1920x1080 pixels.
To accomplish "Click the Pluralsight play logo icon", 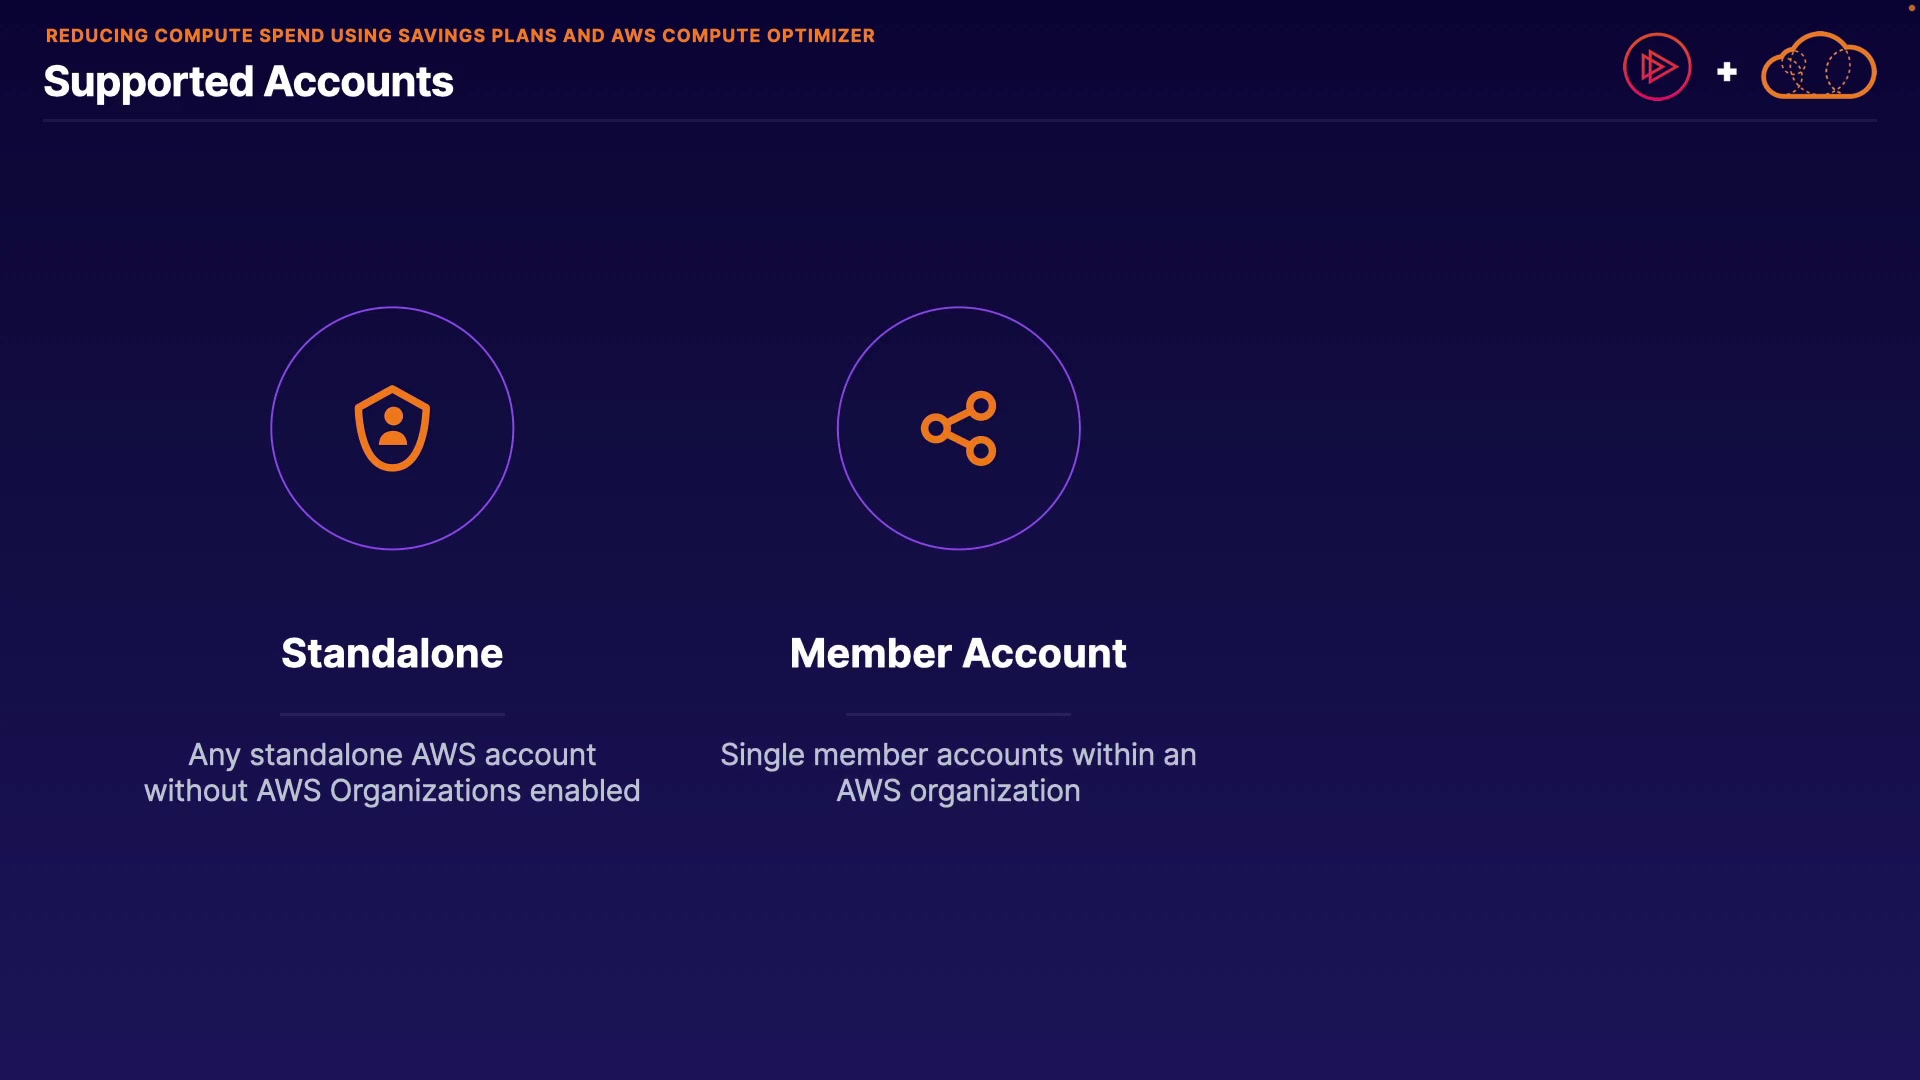I will point(1657,67).
